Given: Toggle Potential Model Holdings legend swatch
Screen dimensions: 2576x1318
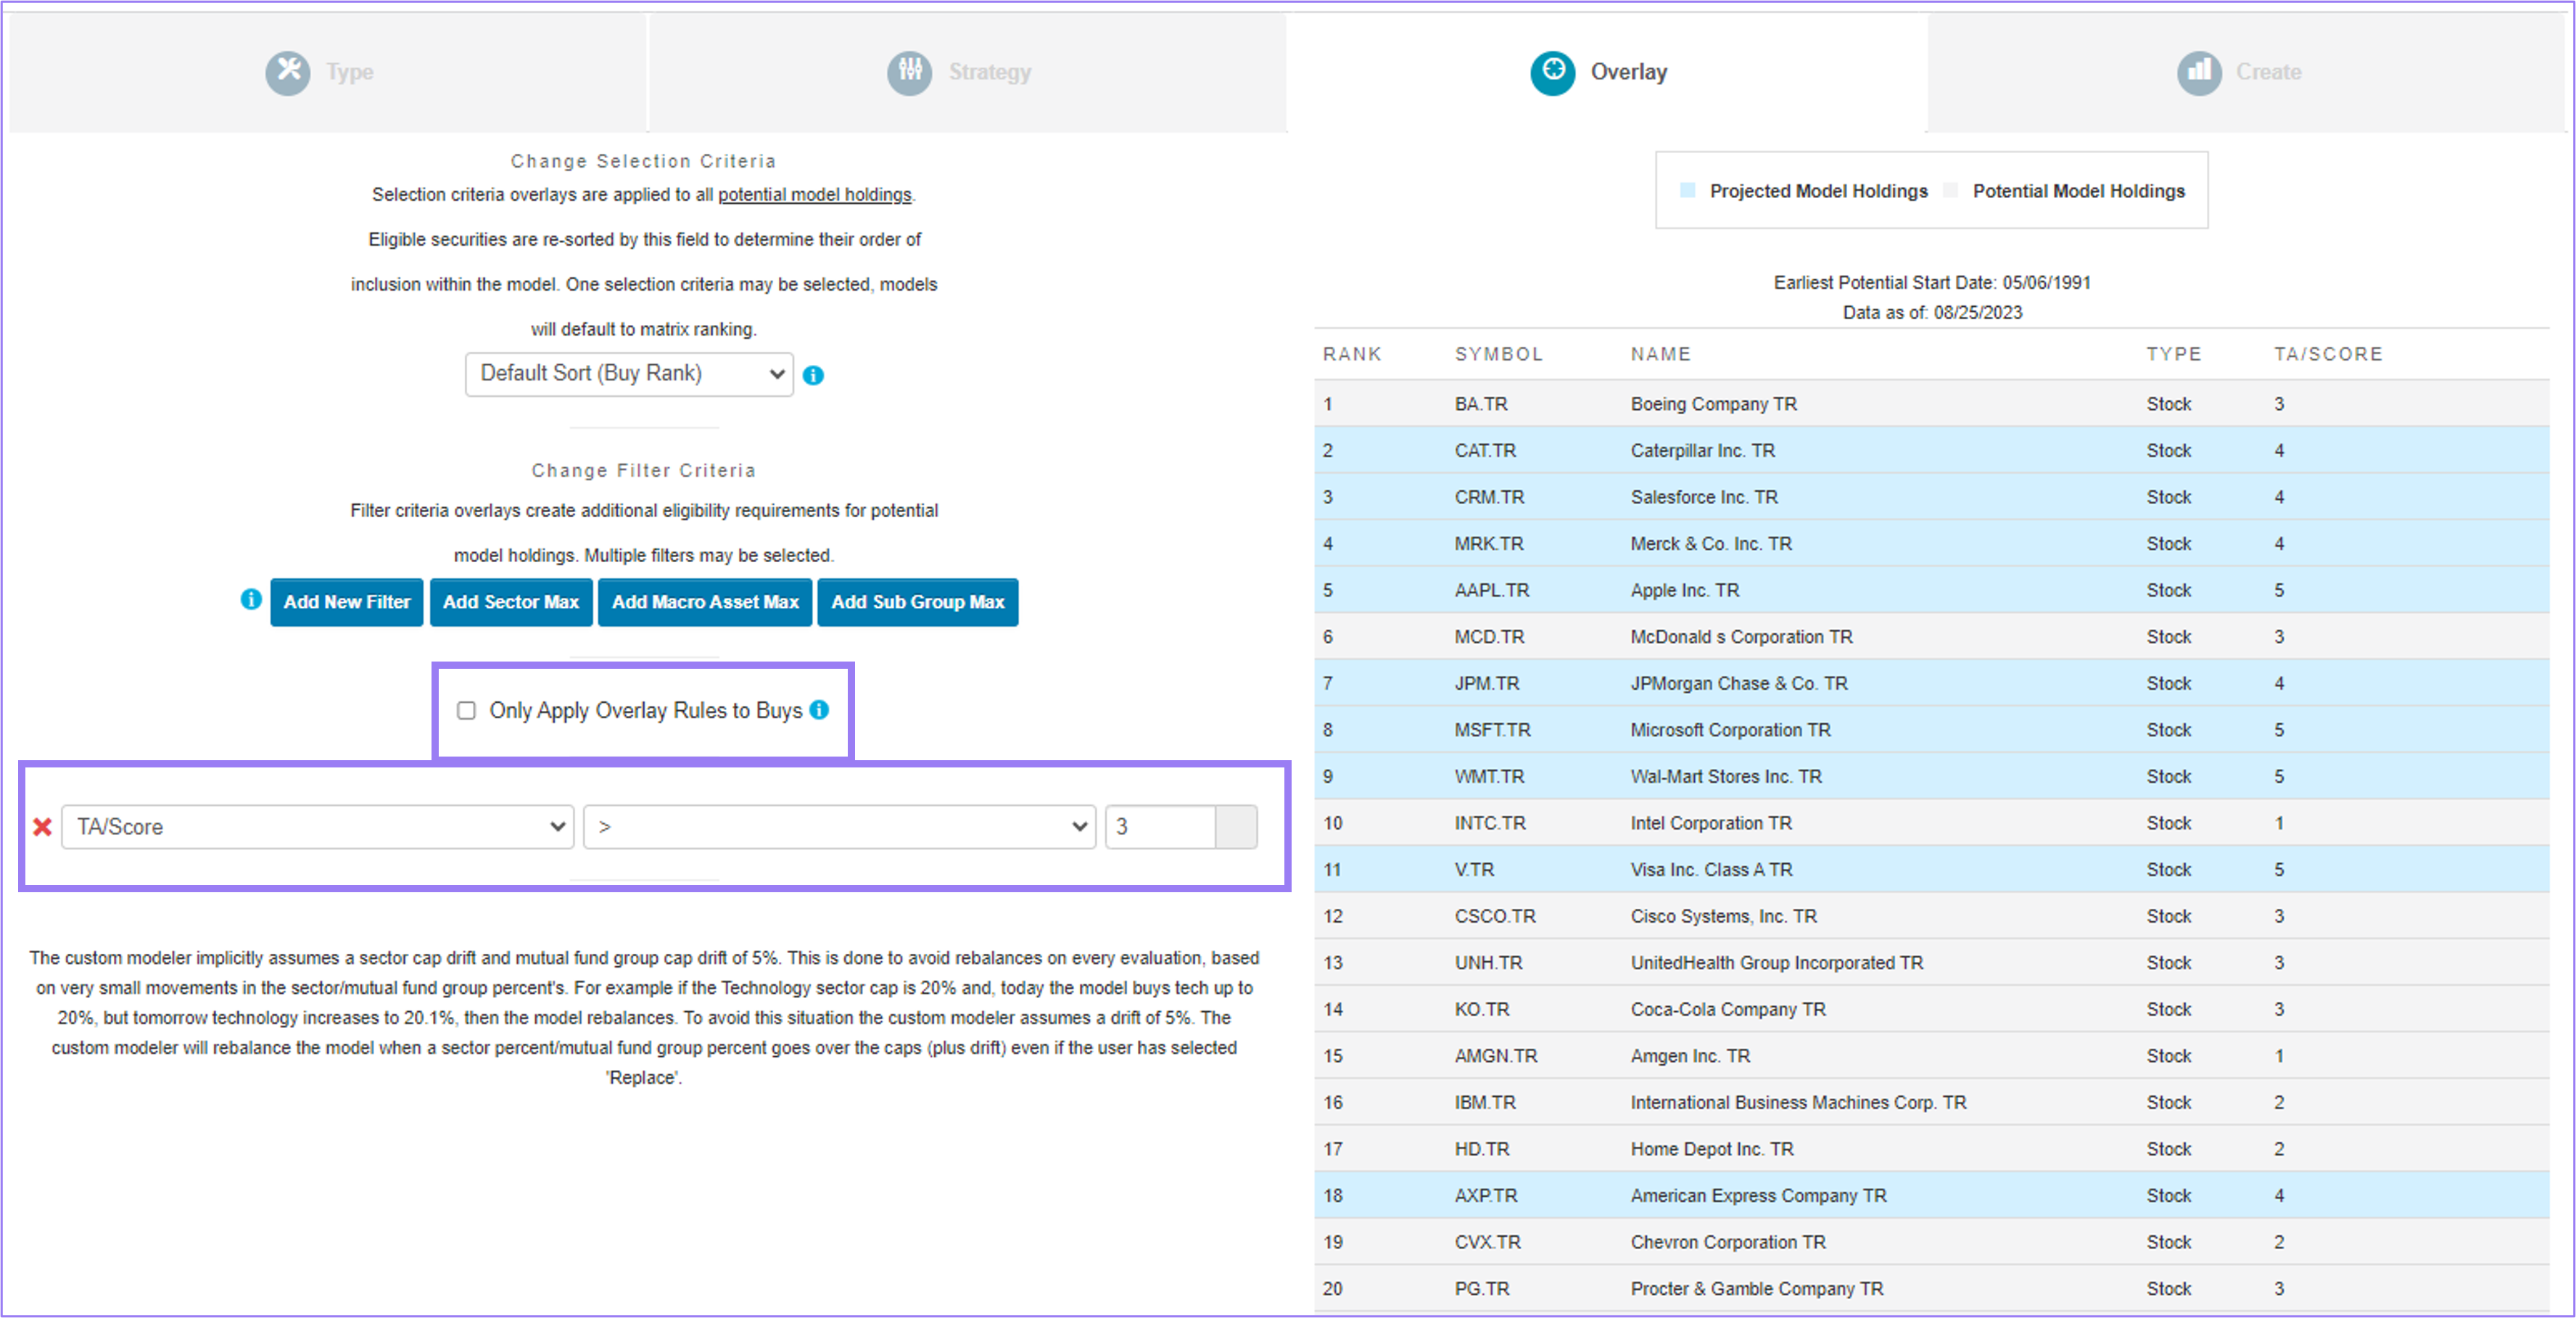Looking at the screenshot, I should 1950,191.
